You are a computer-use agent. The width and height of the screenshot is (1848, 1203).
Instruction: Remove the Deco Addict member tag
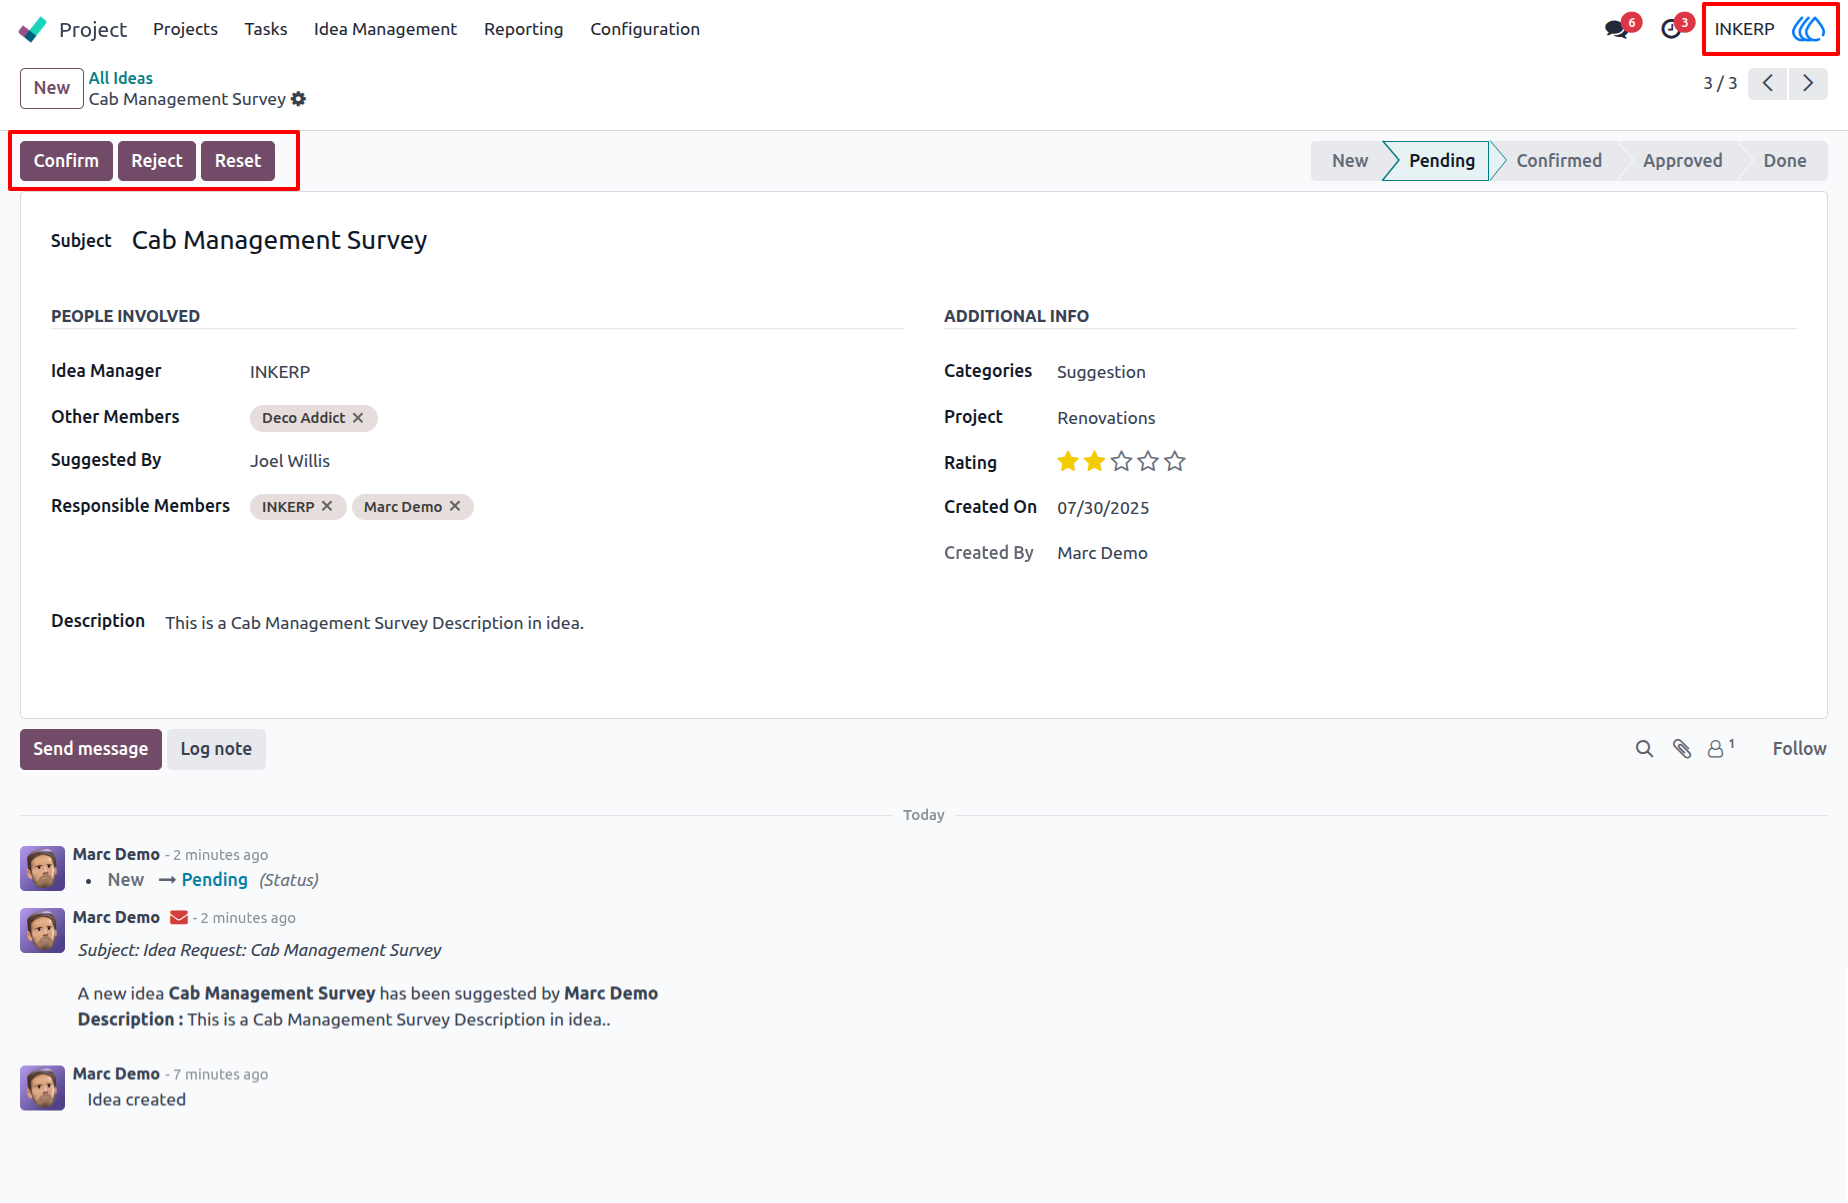(x=358, y=418)
